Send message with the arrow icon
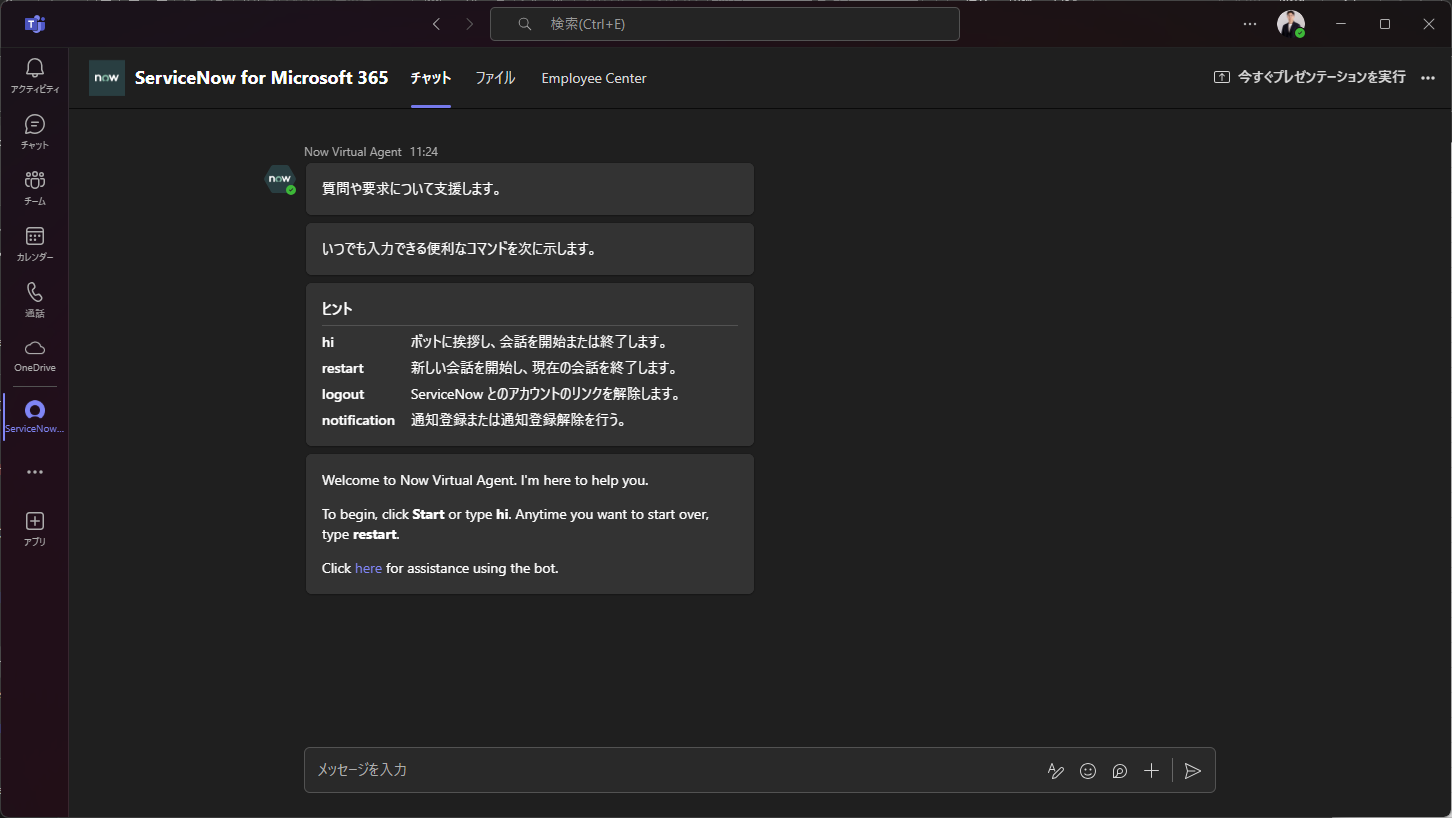Viewport: 1452px width, 818px height. point(1192,770)
